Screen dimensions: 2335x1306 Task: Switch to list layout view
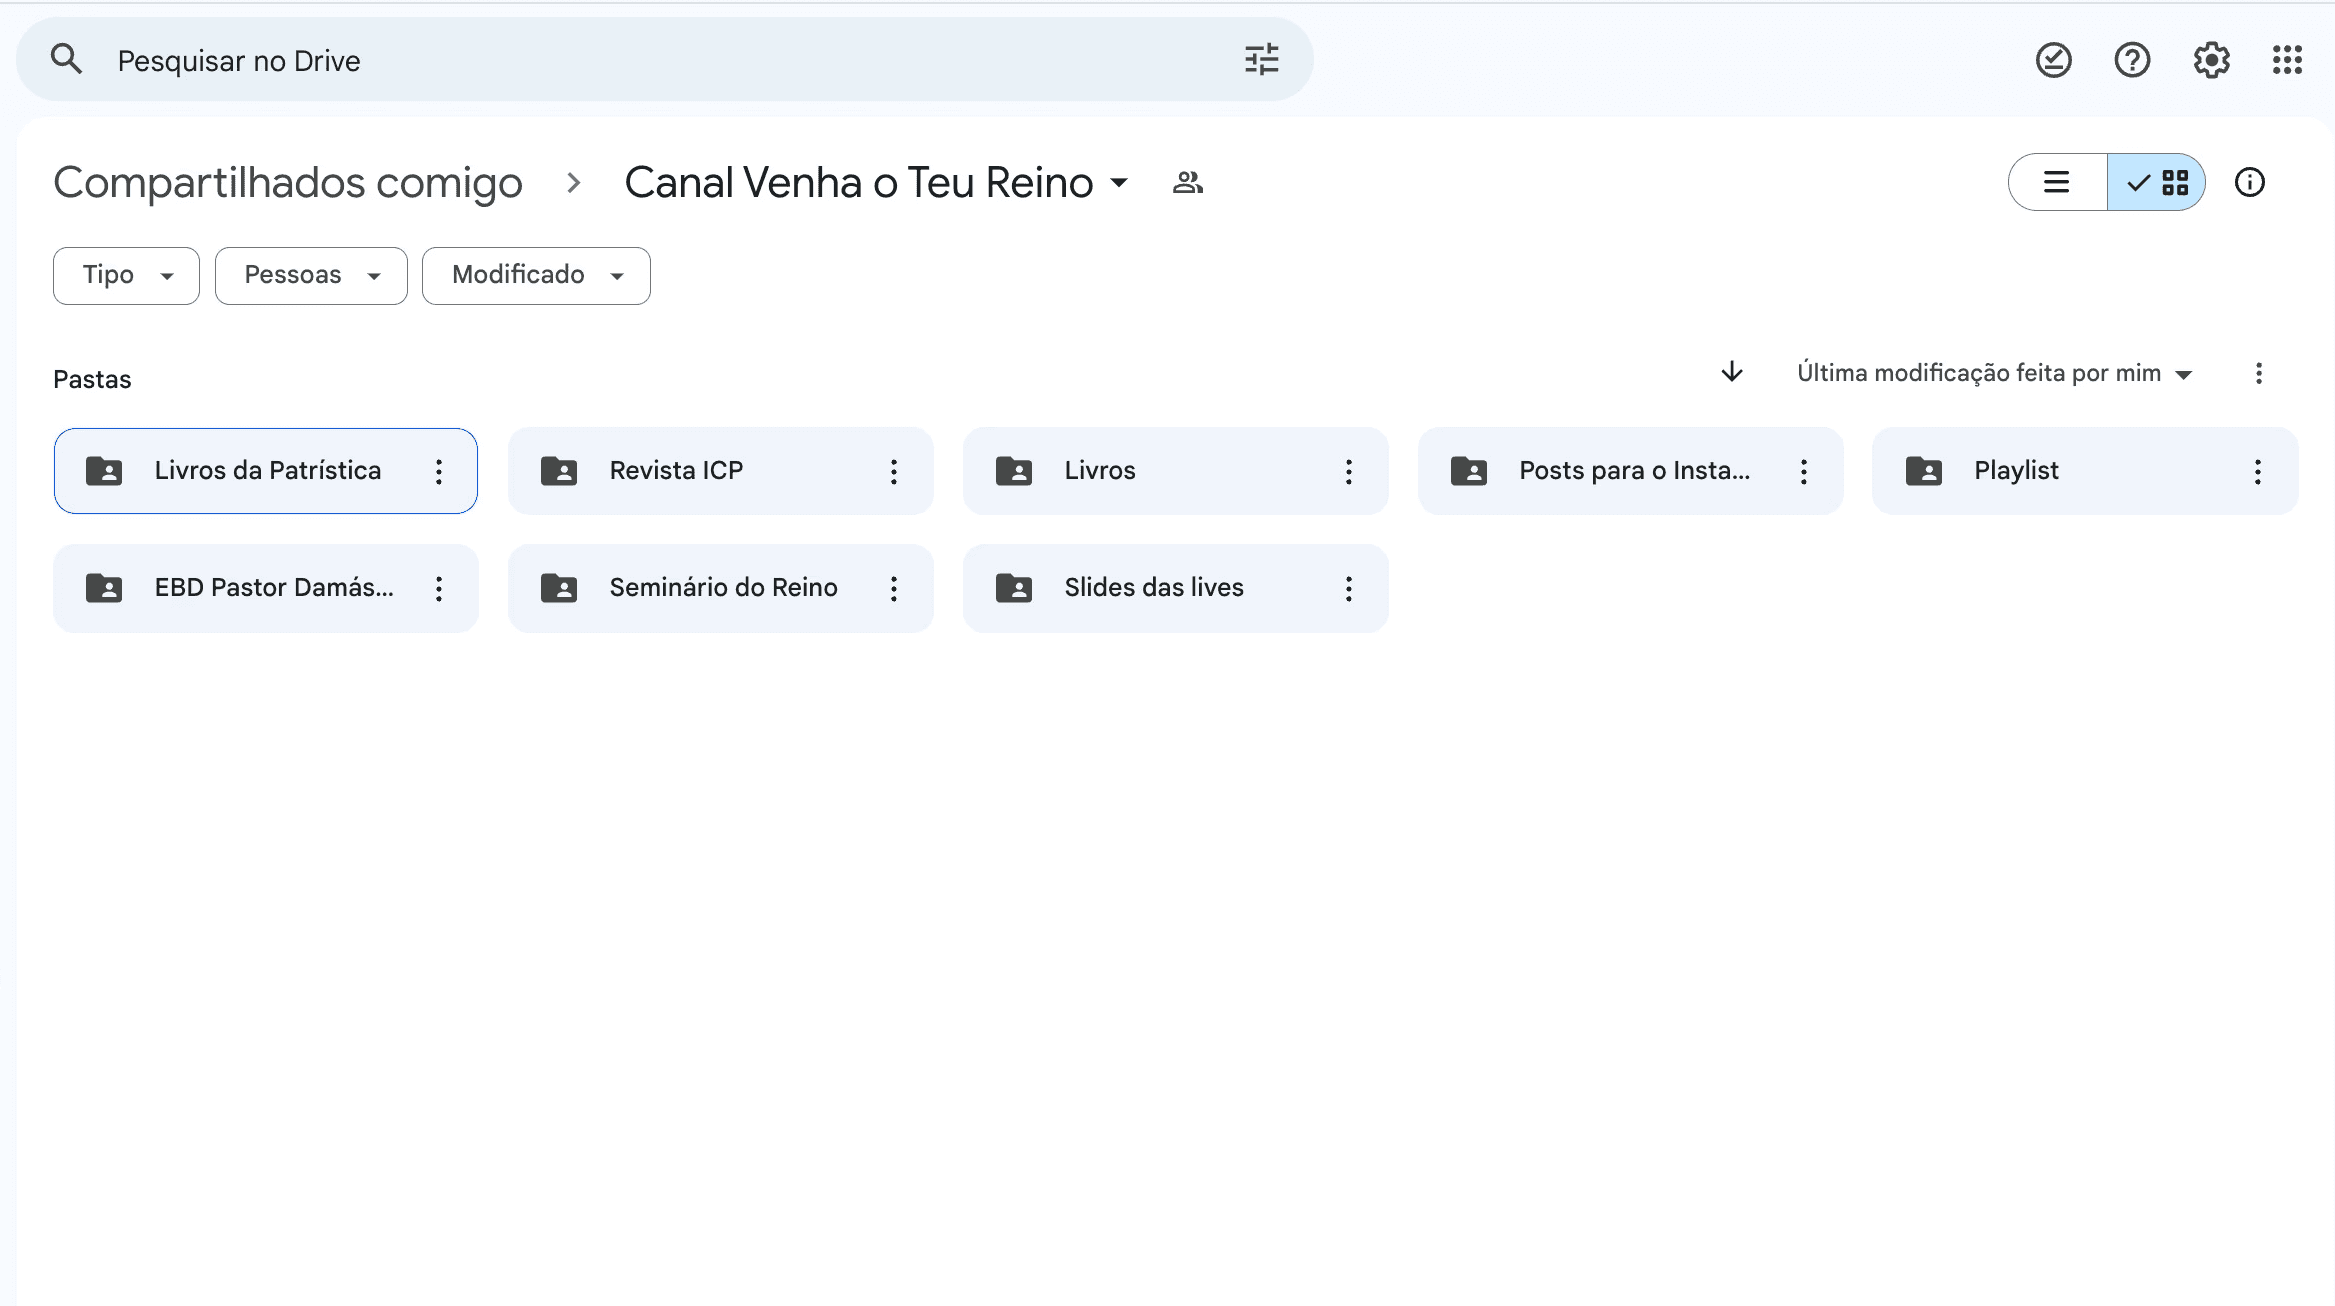pyautogui.click(x=2057, y=183)
